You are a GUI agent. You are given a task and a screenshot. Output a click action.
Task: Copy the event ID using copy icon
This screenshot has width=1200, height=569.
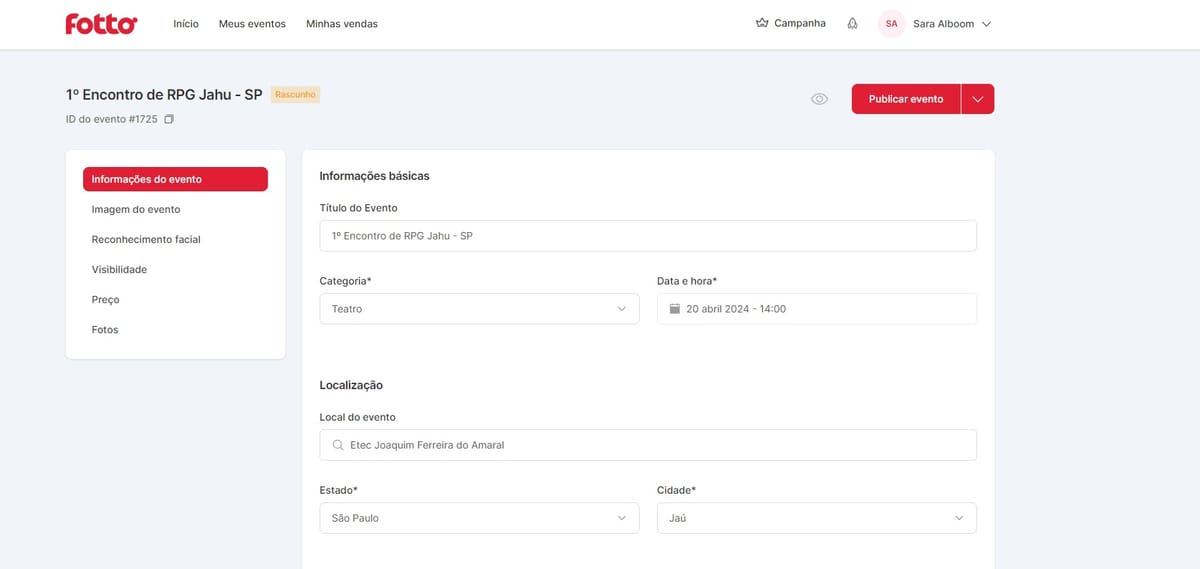tap(169, 119)
